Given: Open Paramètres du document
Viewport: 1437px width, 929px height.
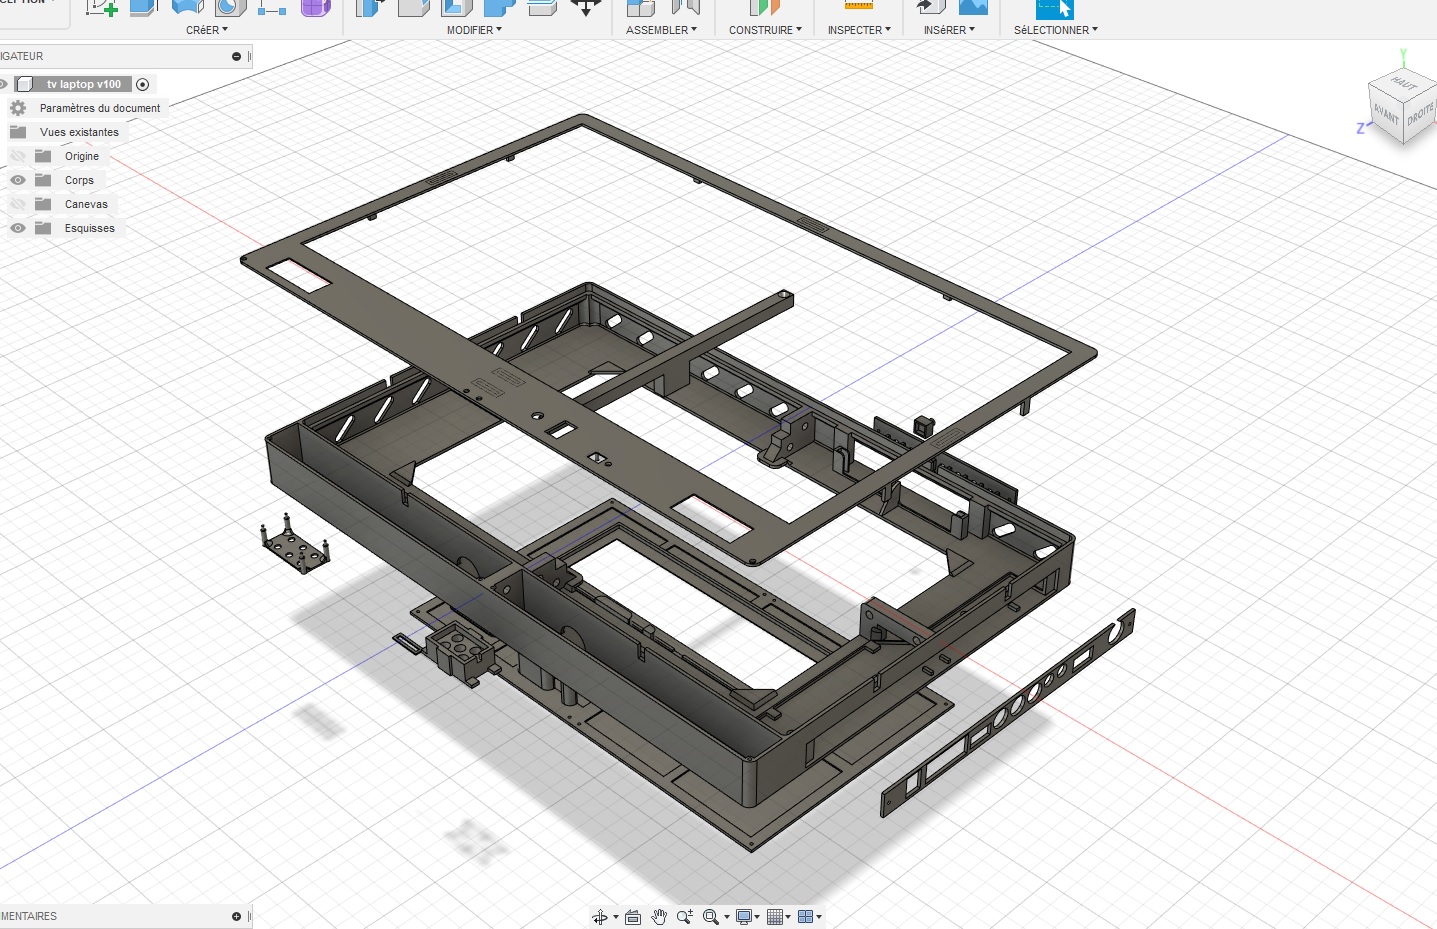Looking at the screenshot, I should point(99,108).
